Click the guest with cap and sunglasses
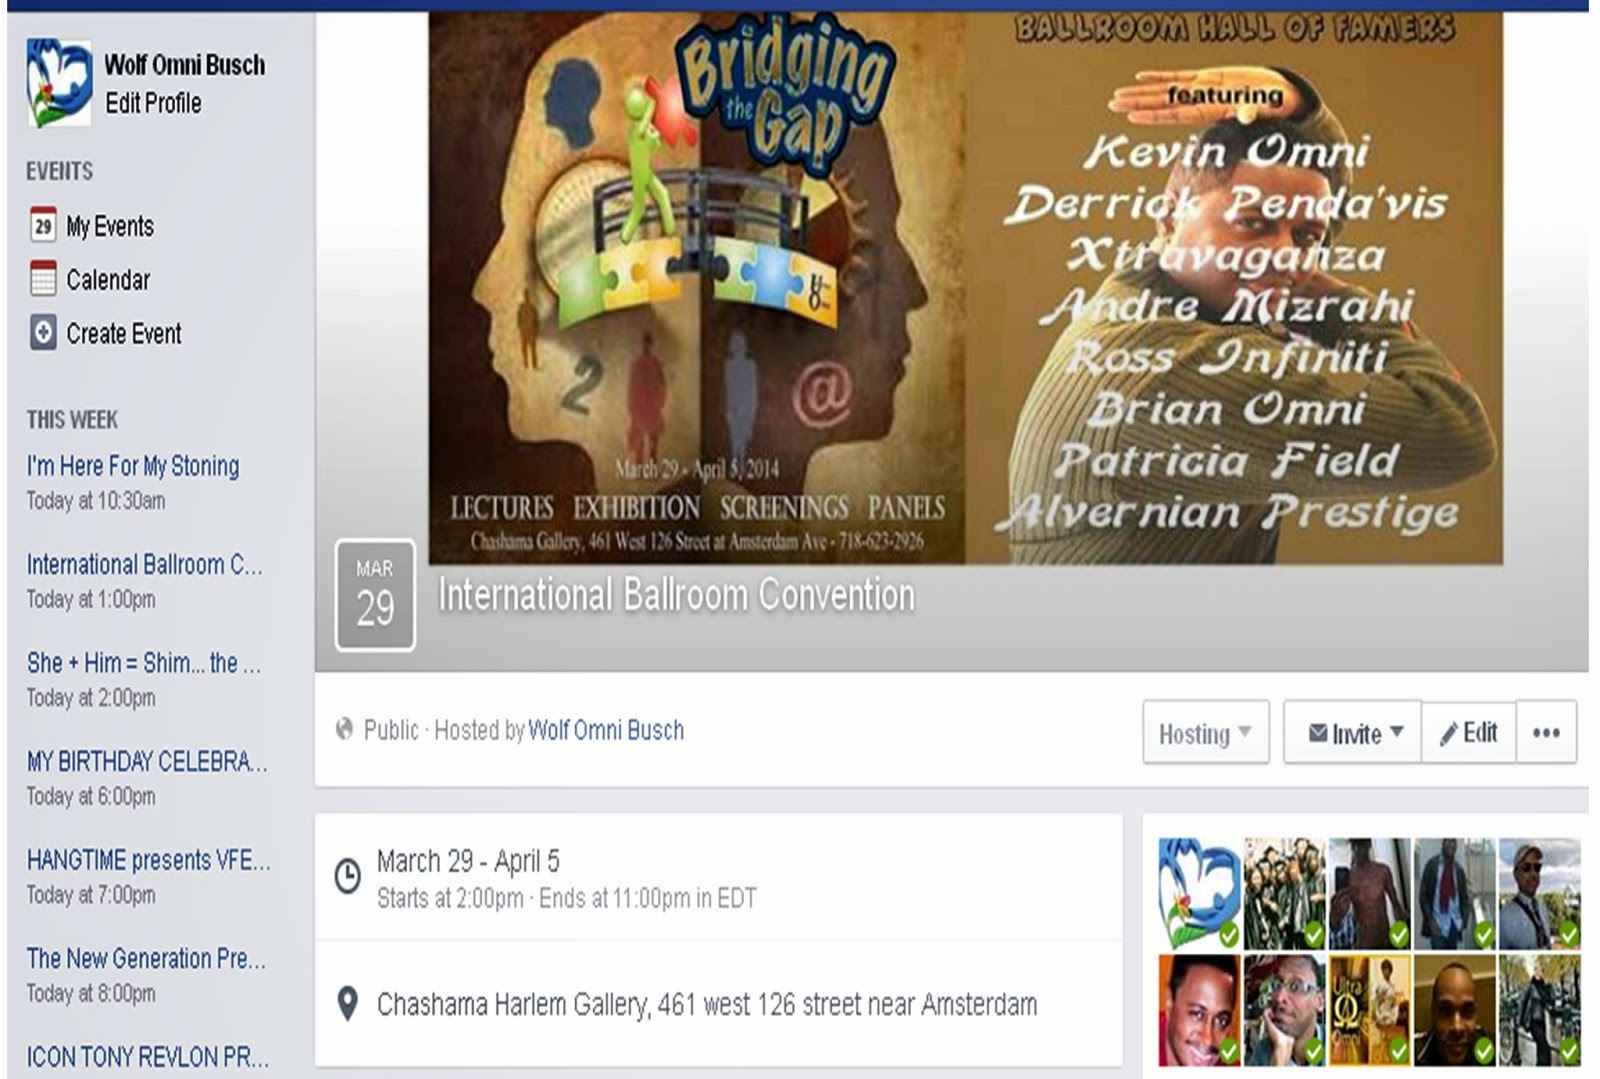Image resolution: width=1600 pixels, height=1079 pixels. pos(1539,893)
